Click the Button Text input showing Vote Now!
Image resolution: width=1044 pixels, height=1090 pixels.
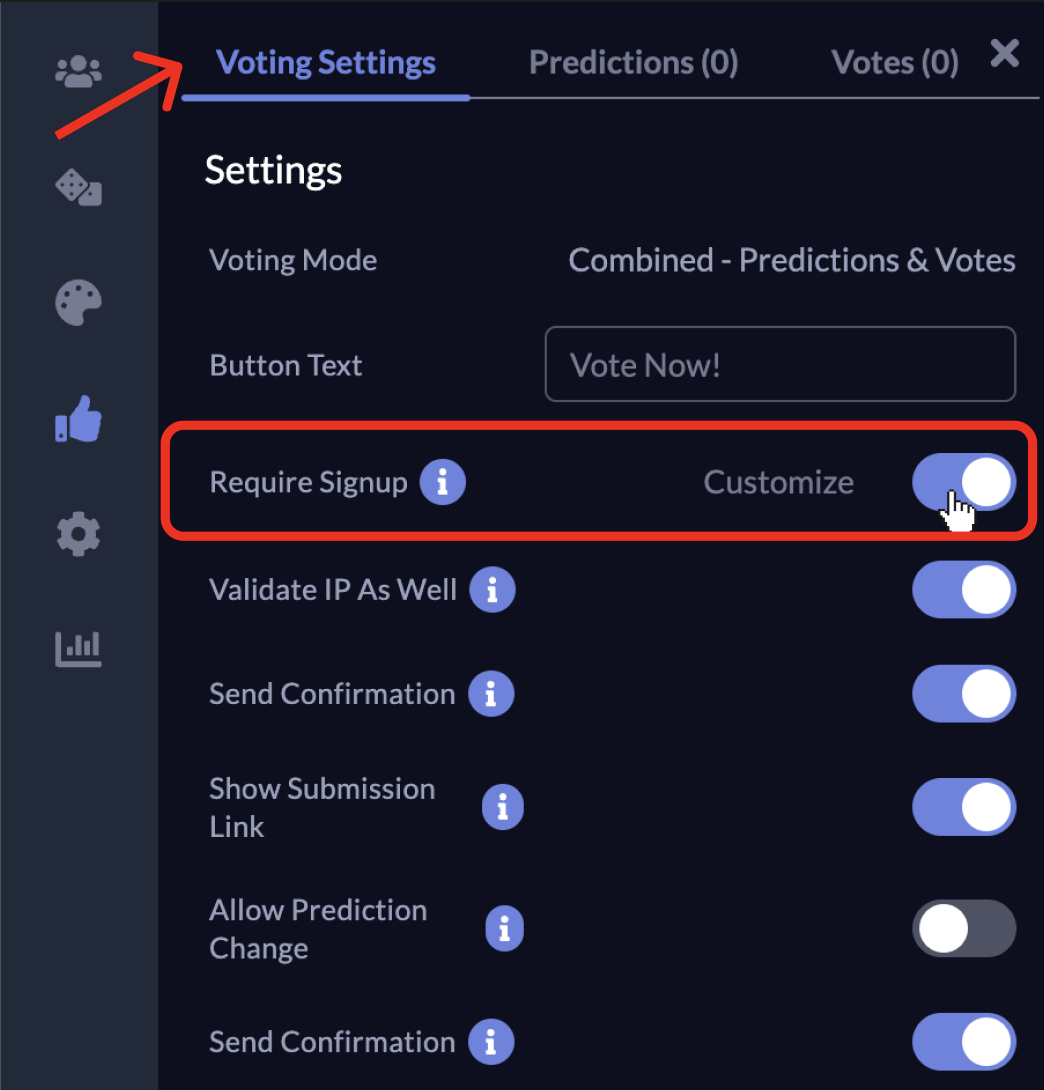click(x=780, y=364)
